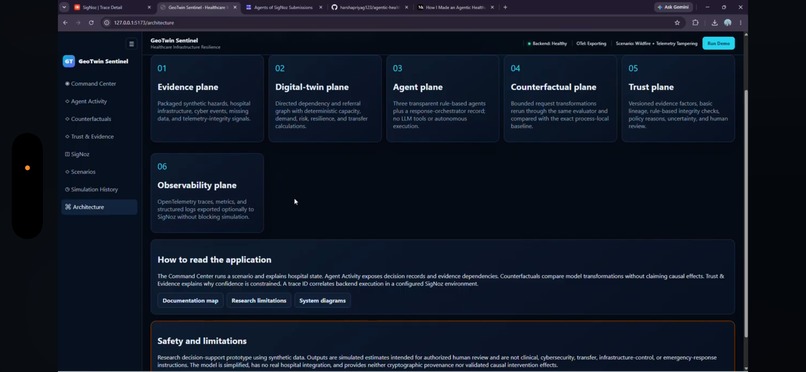This screenshot has height=372, width=806.
Task: Open the browser downloads icon
Action: 715,23
